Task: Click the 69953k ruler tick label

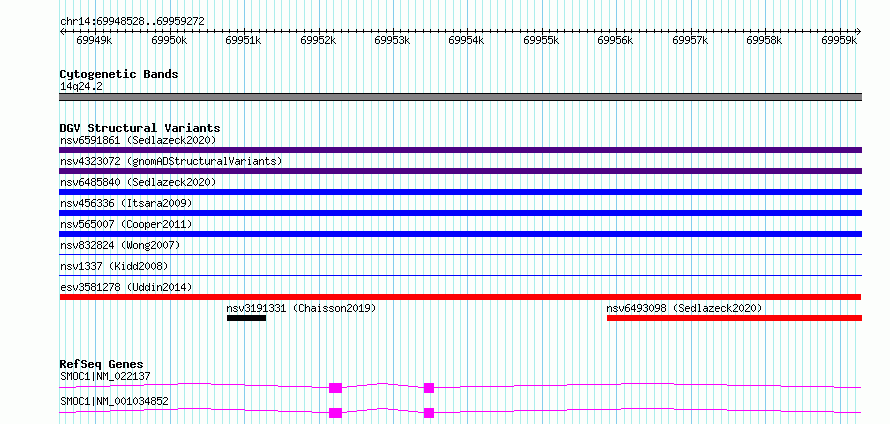Action: click(392, 41)
